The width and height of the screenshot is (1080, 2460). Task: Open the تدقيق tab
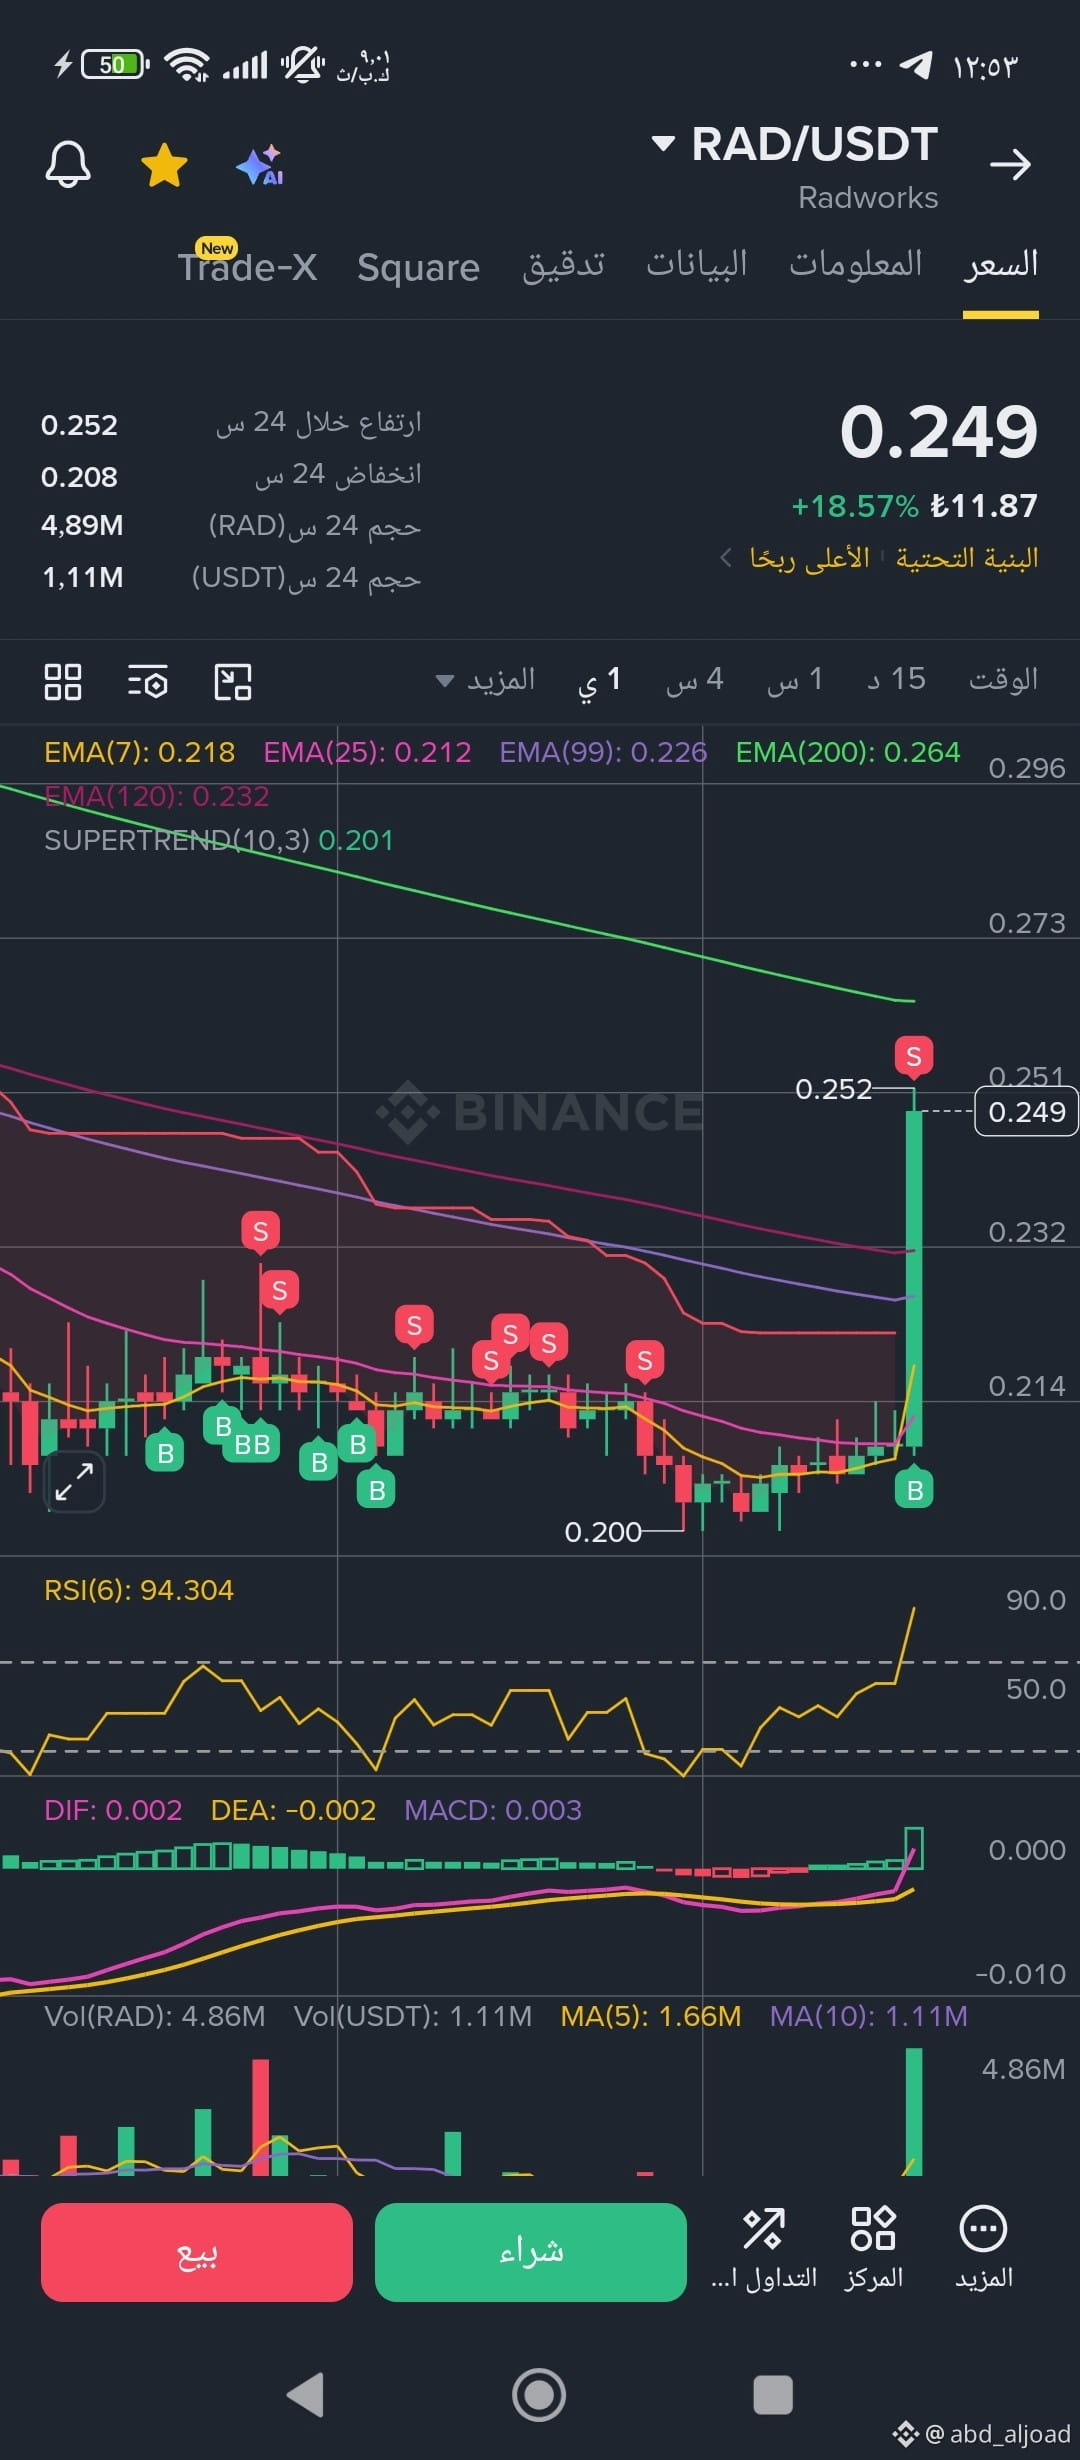tap(563, 265)
